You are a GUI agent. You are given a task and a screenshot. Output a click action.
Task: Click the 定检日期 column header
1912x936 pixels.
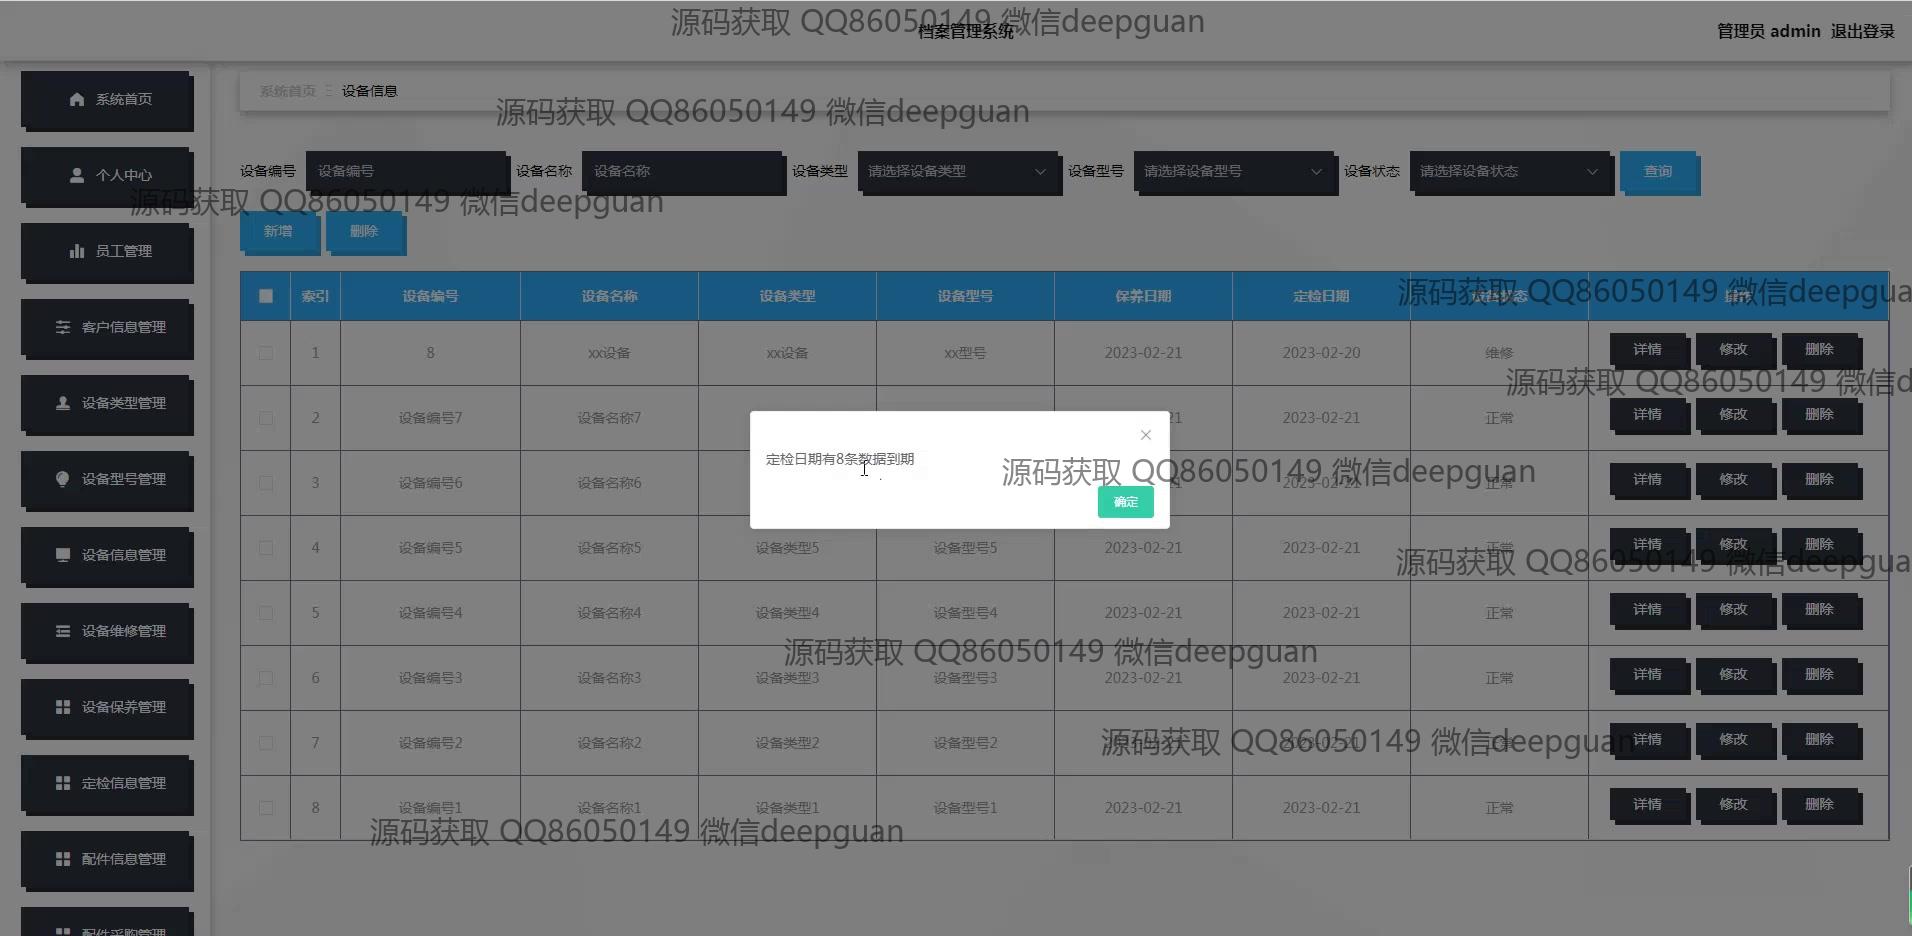click(x=1321, y=296)
